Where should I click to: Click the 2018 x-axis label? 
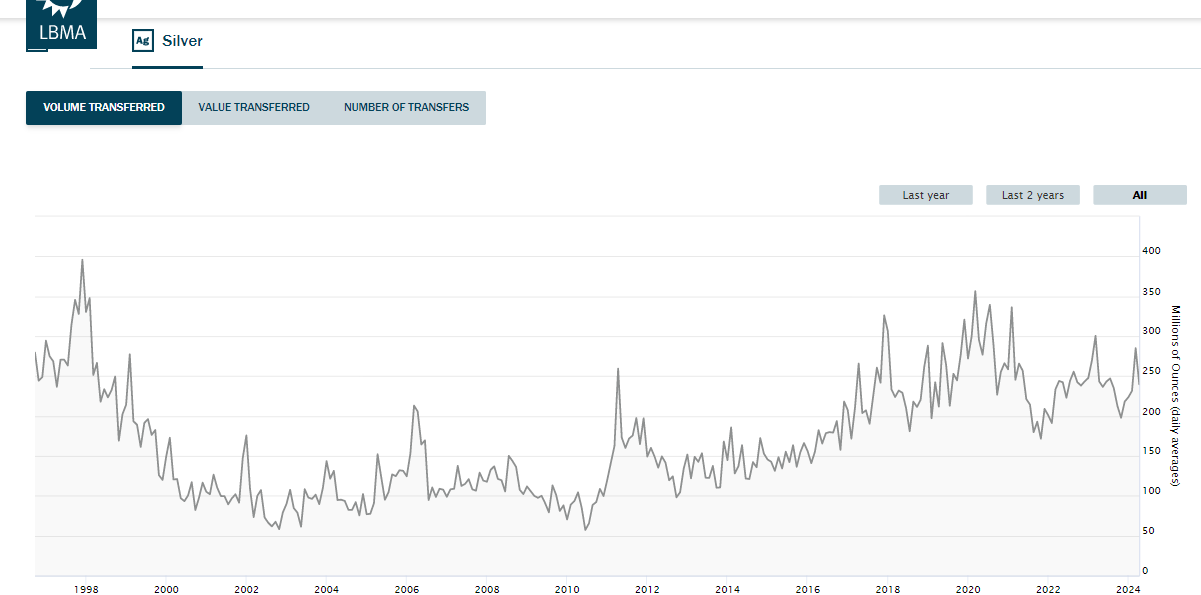point(887,590)
